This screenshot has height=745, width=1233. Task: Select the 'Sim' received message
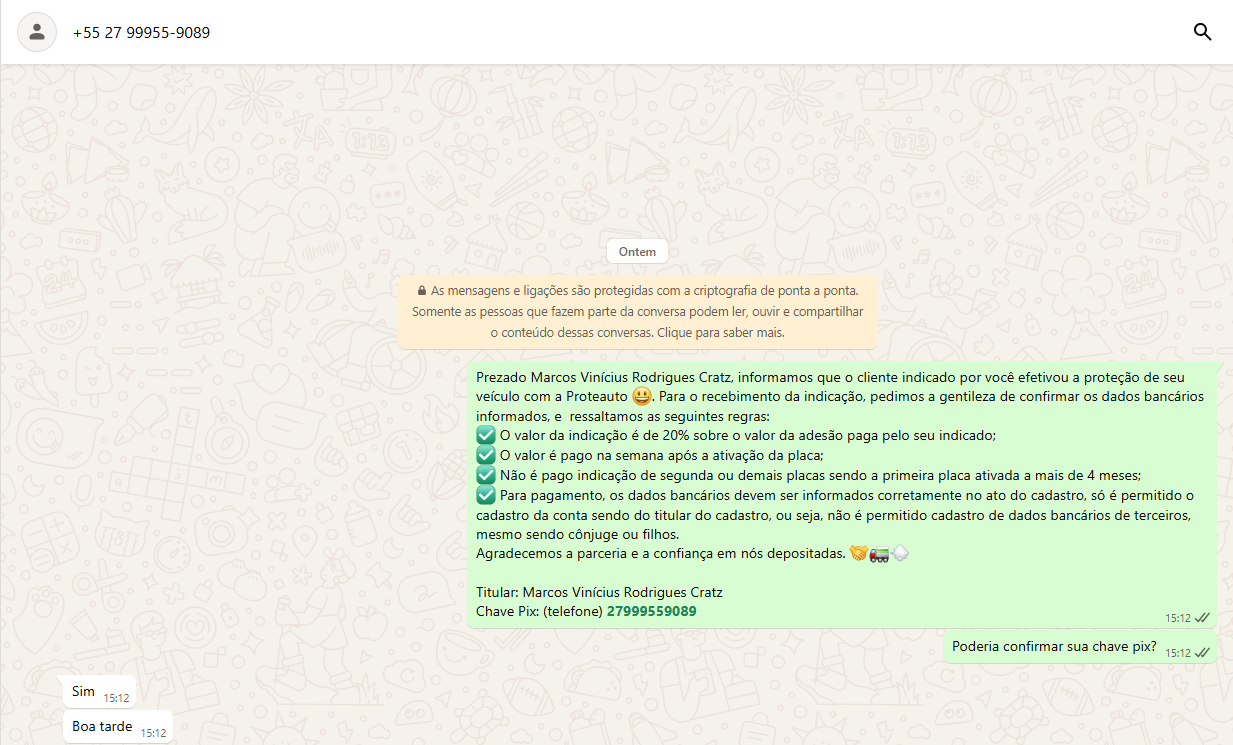click(84, 692)
